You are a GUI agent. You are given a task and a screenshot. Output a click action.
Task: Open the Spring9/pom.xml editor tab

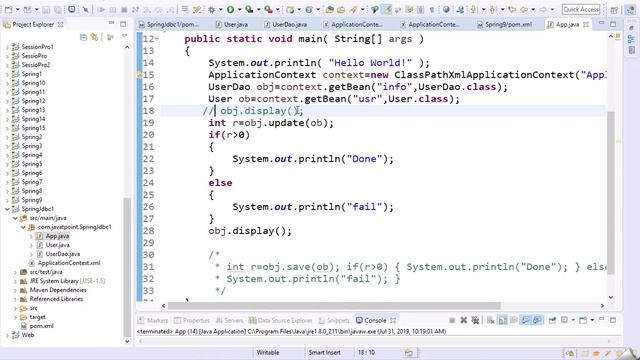pyautogui.click(x=504, y=24)
